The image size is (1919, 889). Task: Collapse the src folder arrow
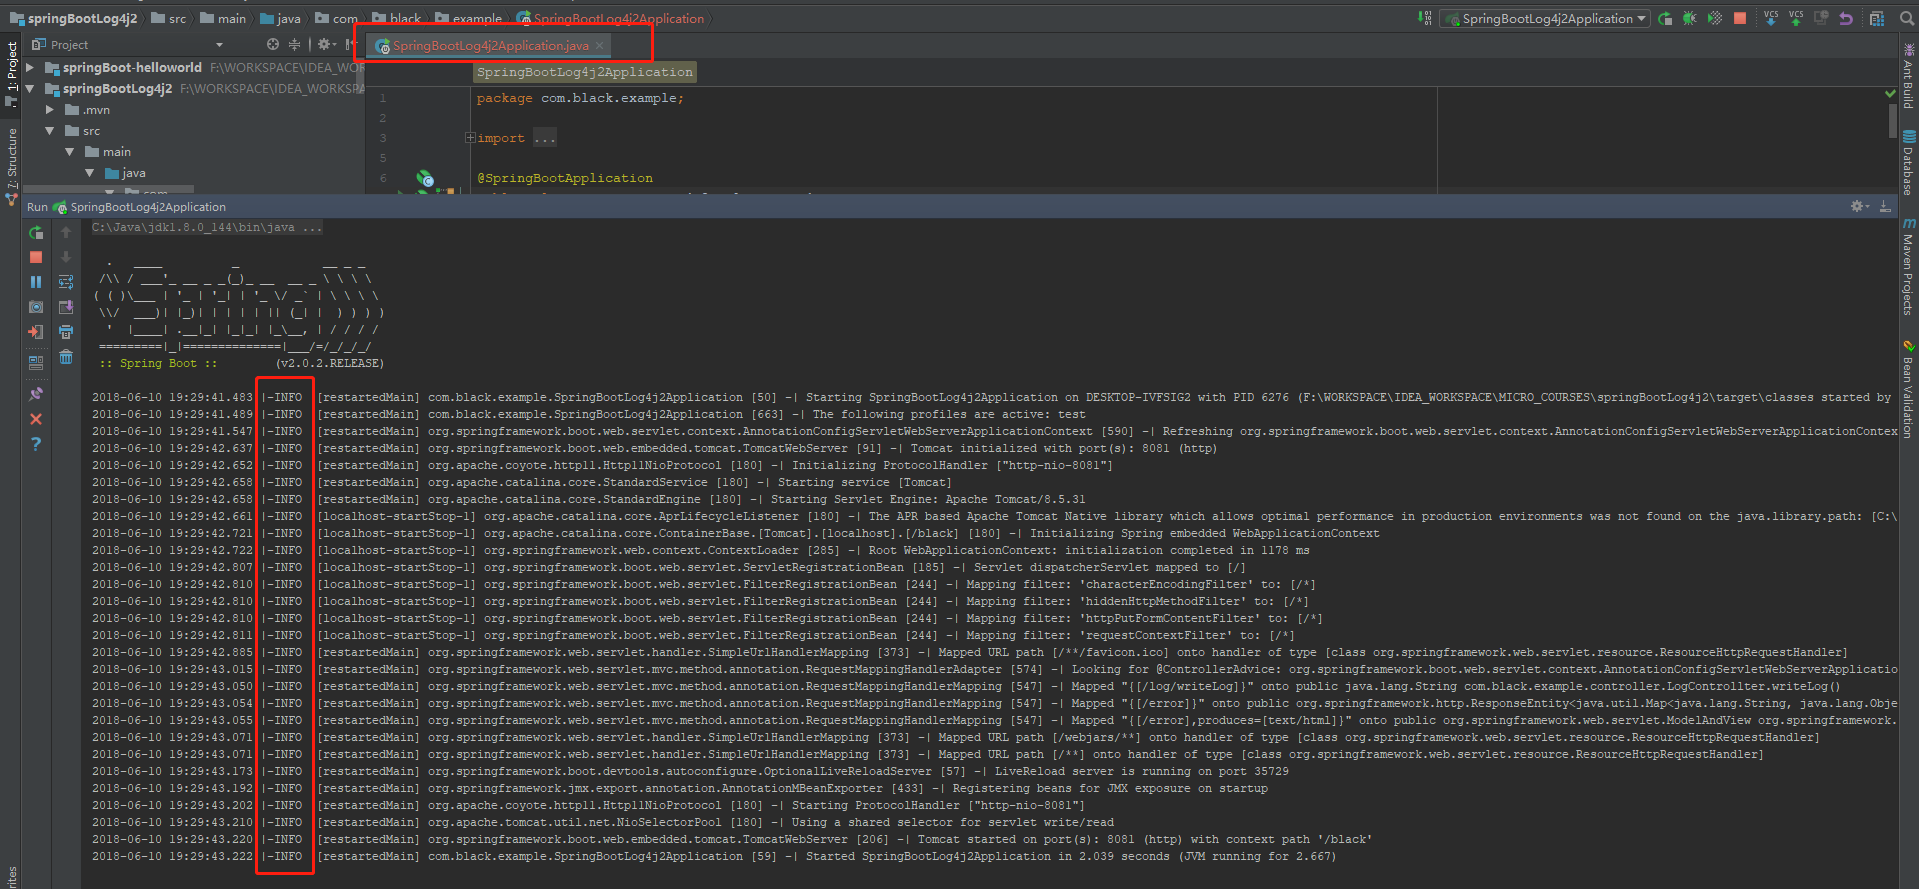coord(50,130)
